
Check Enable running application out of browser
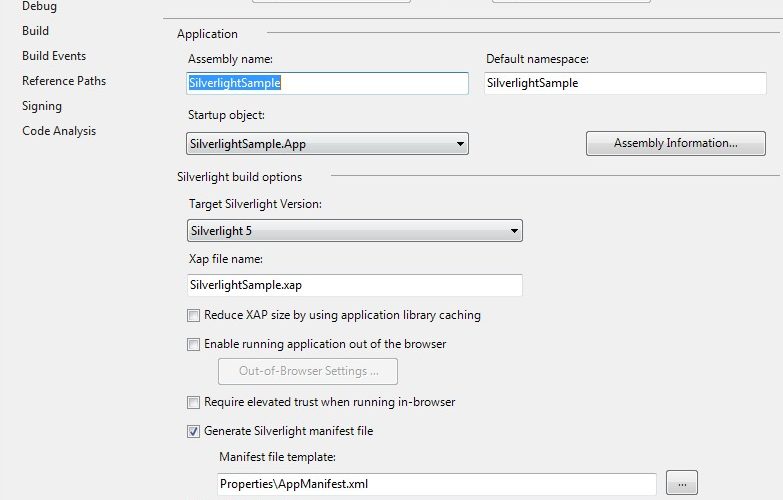pos(194,344)
